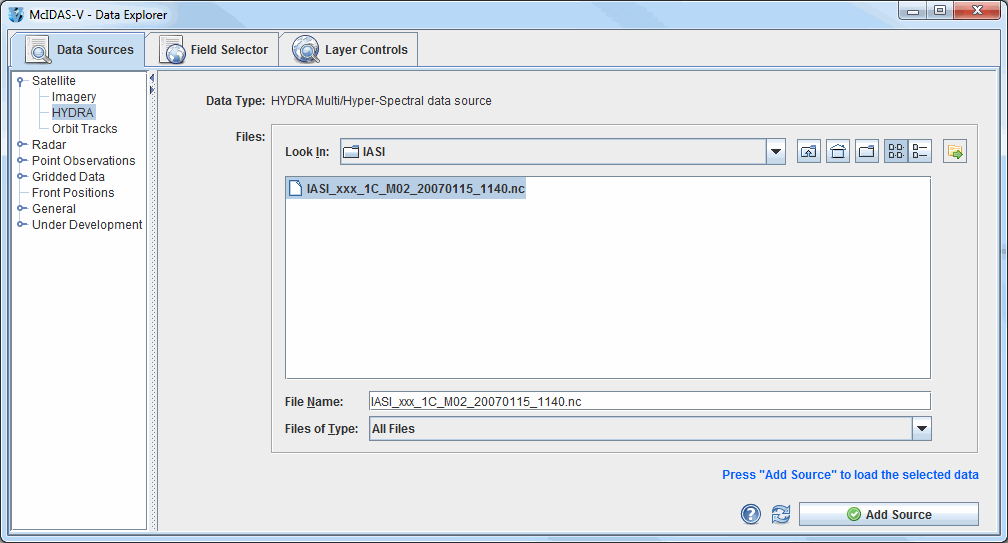Screen dimensions: 1008x543
Task: Click the McIDAS-V title bar app icon
Action: pyautogui.click(x=16, y=14)
